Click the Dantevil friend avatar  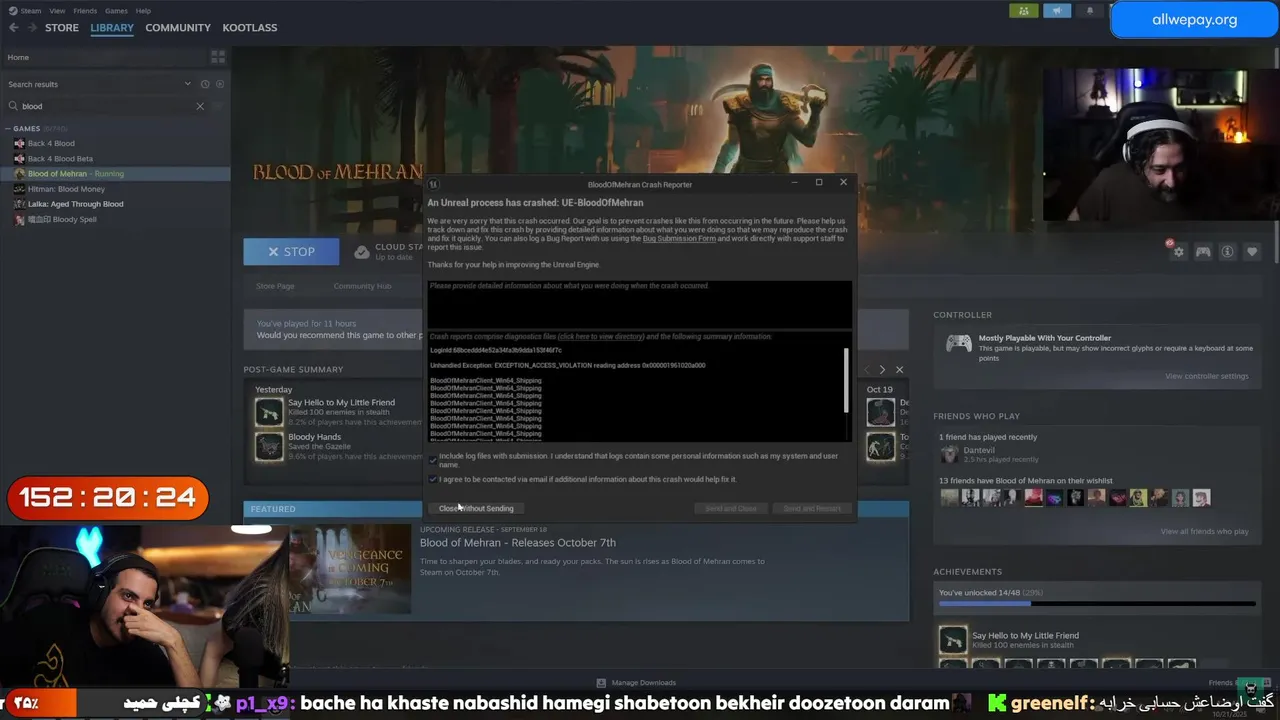(x=949, y=454)
